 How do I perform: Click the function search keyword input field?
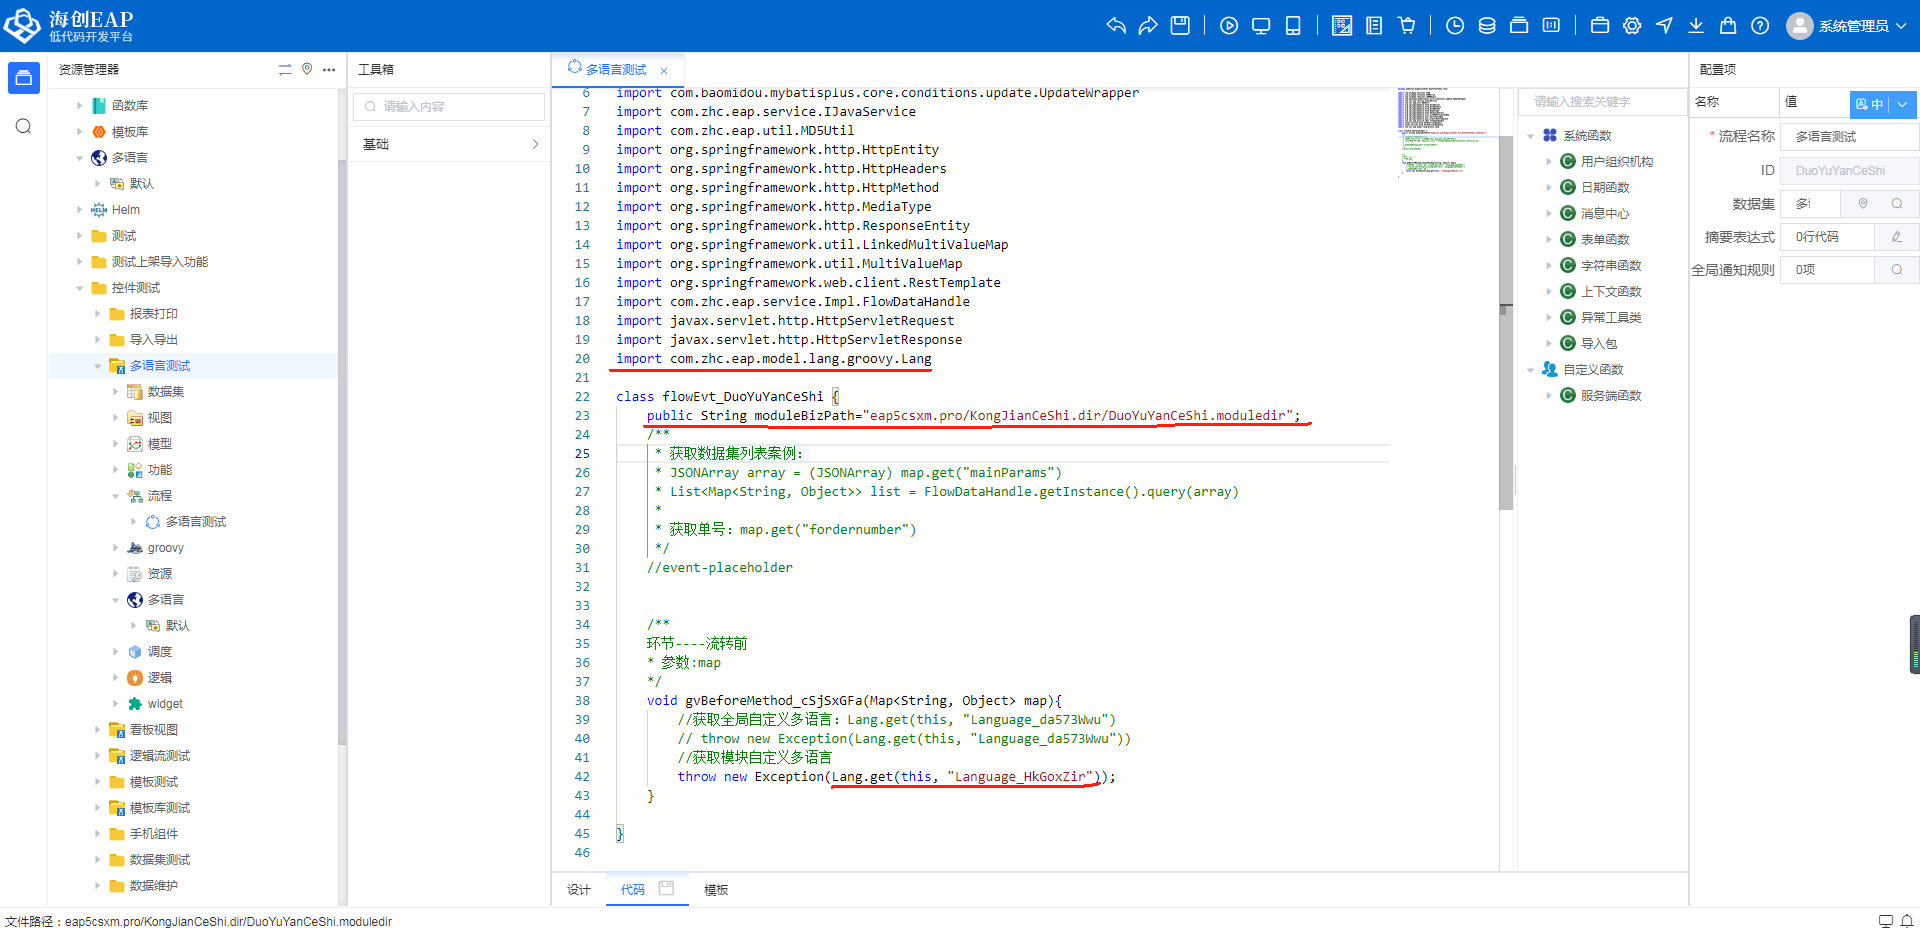[x=1601, y=102]
